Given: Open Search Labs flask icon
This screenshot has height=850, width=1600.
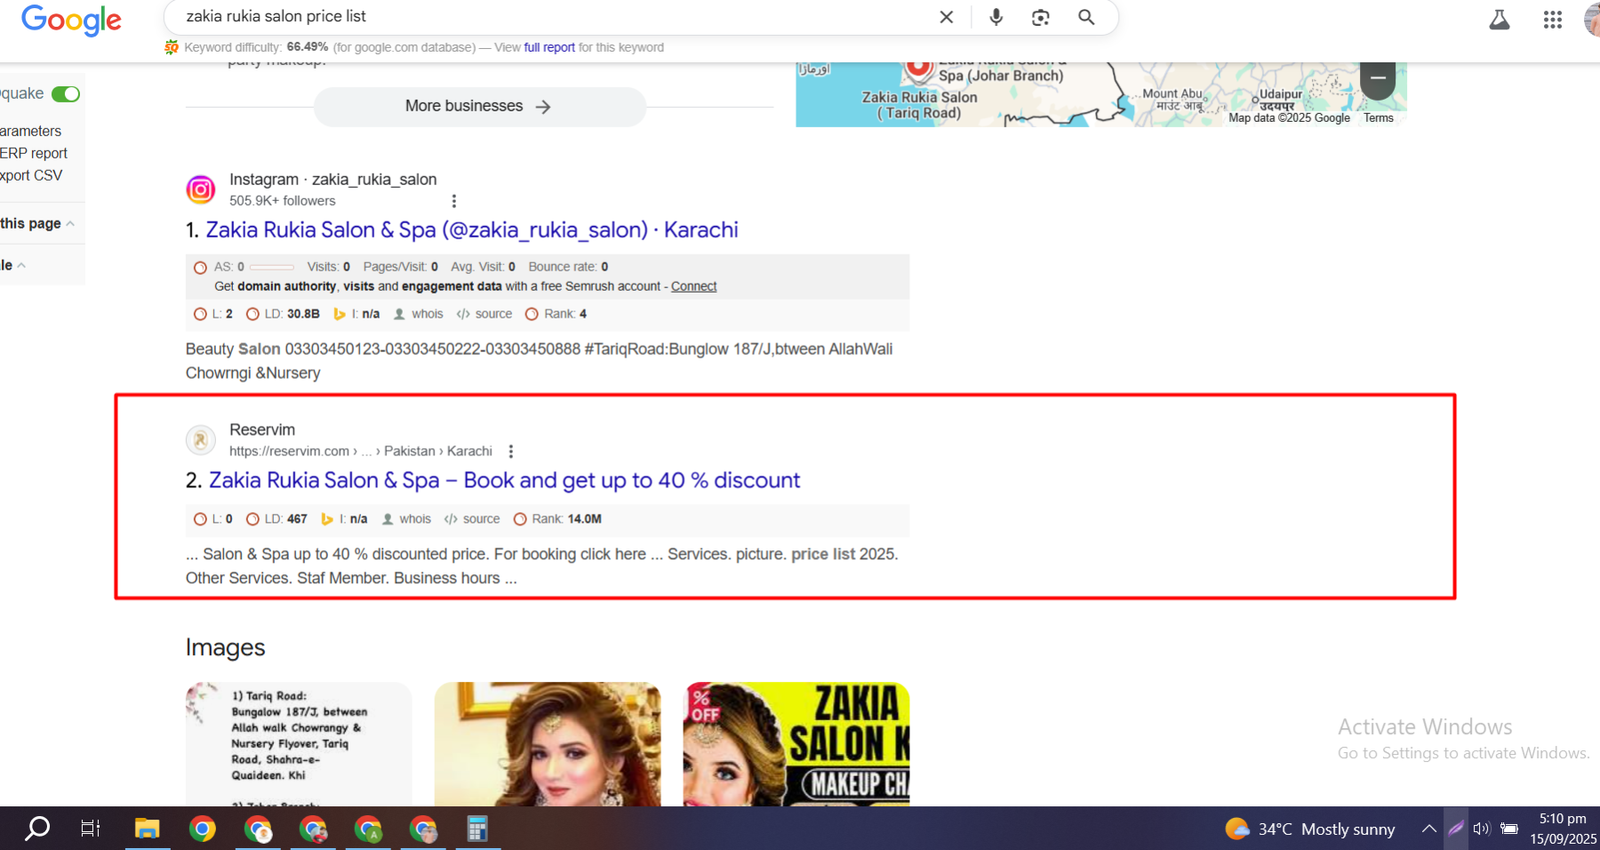Looking at the screenshot, I should pos(1499,20).
